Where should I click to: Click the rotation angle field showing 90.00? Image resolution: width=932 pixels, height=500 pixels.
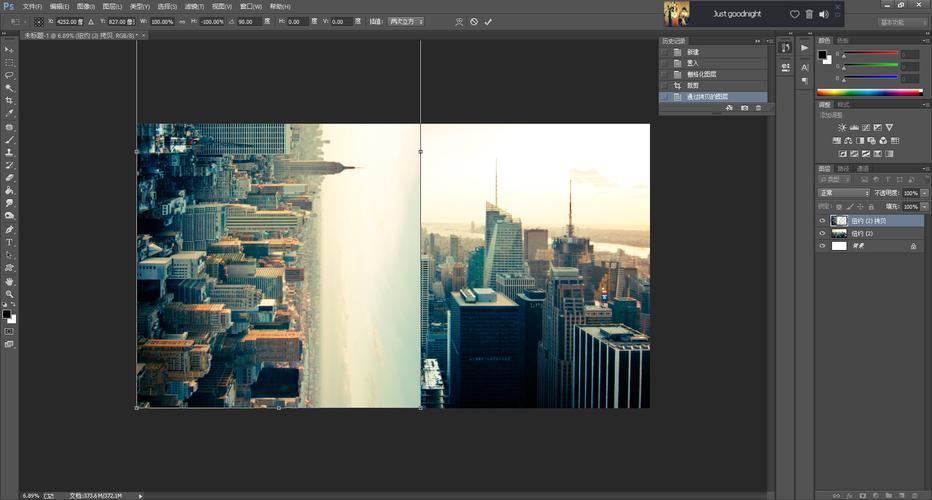pos(248,21)
